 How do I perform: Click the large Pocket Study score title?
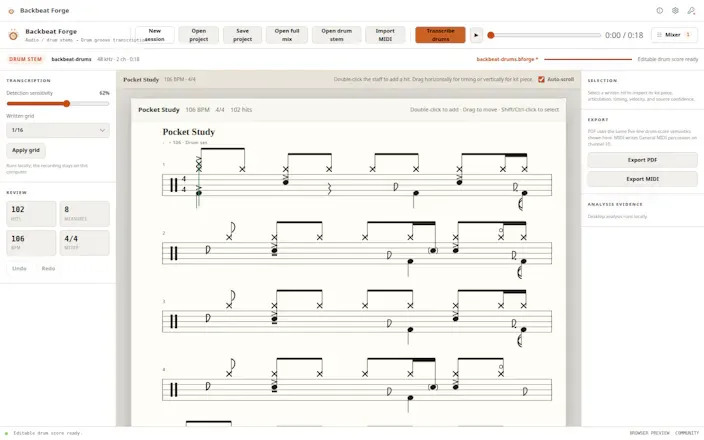coord(189,132)
